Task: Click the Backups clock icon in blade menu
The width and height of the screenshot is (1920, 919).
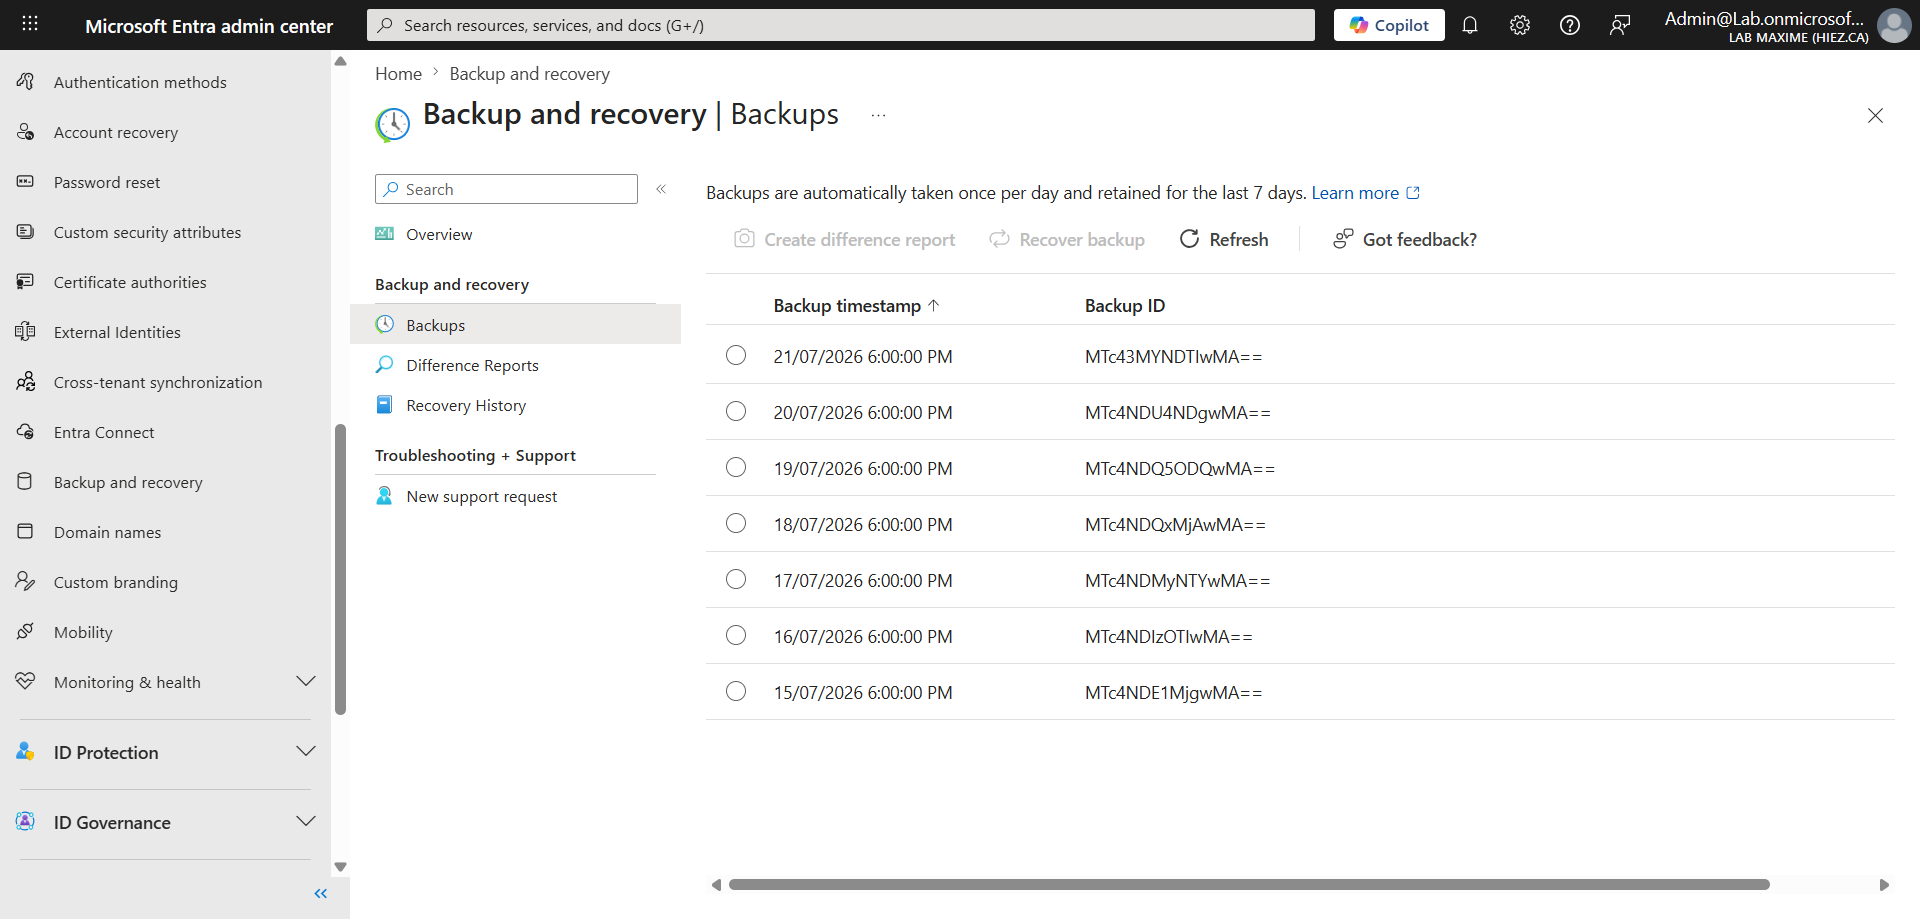Action: (x=385, y=324)
